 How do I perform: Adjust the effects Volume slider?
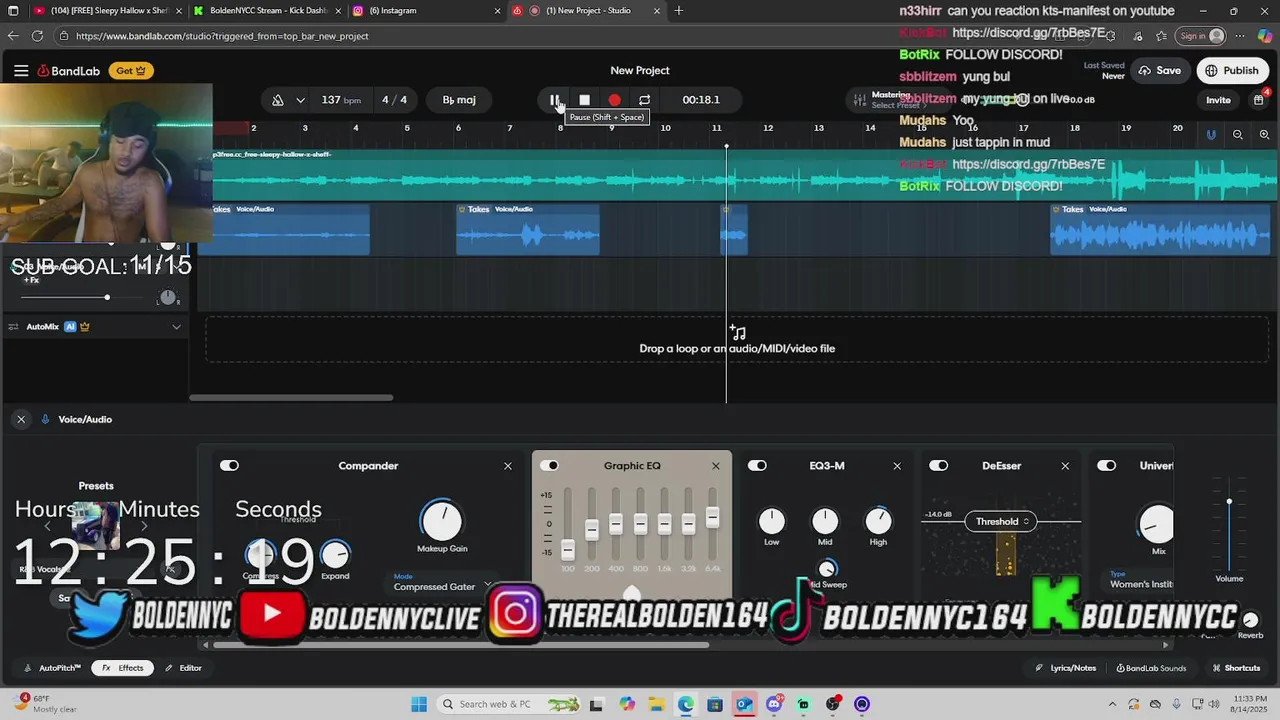click(1229, 502)
